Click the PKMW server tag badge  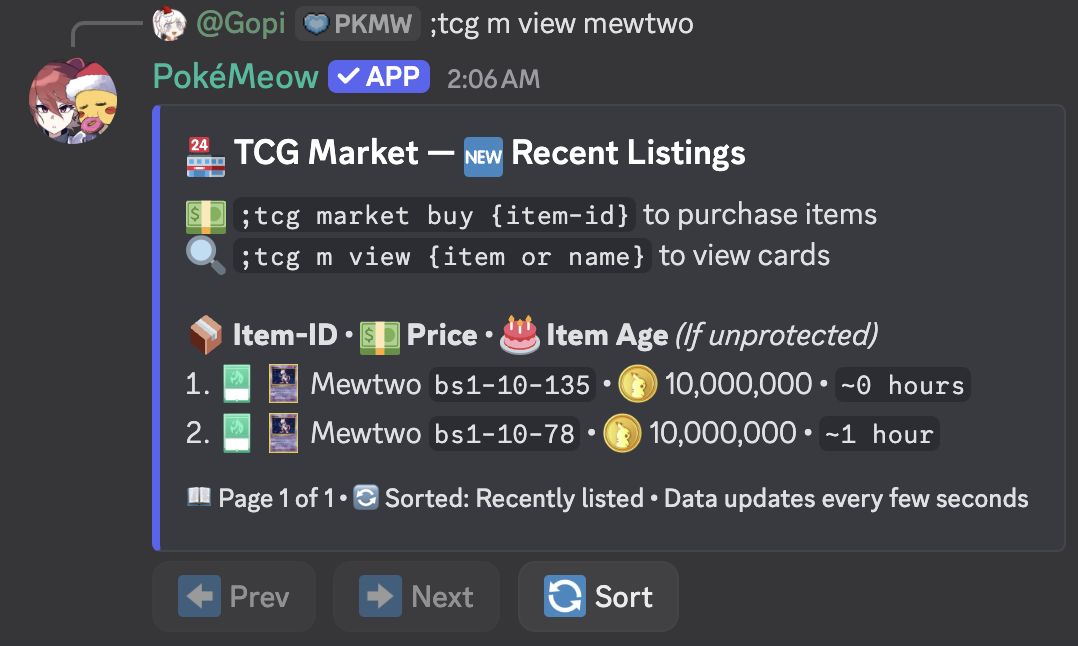point(357,23)
